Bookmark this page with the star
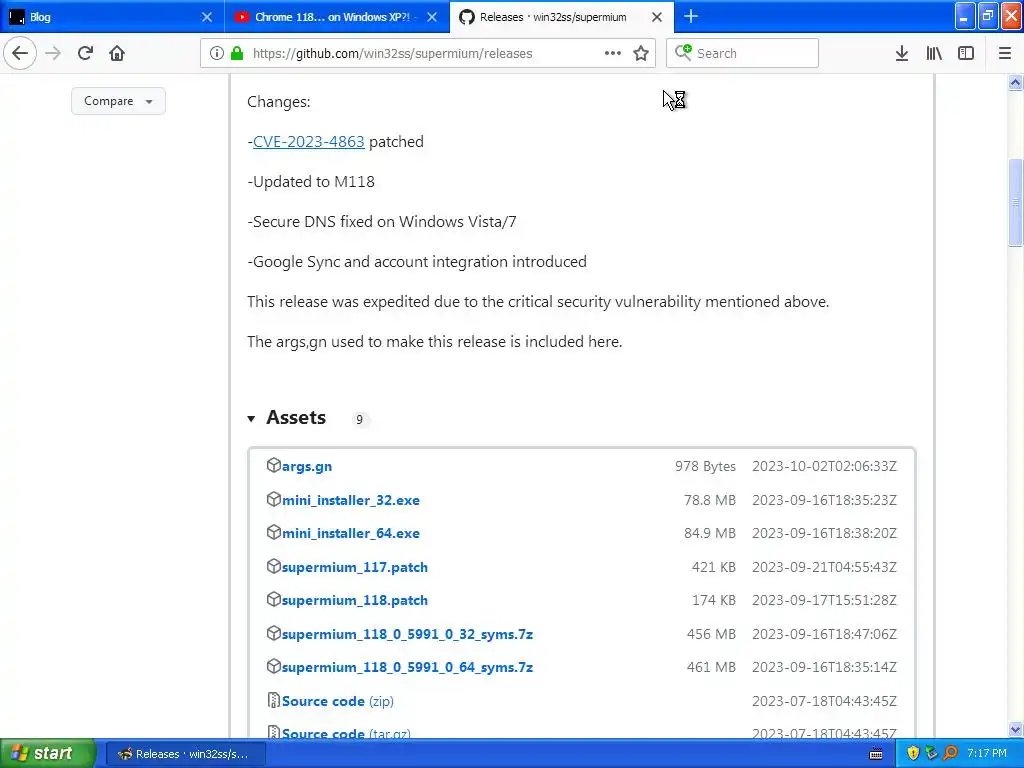1024x768 pixels. (641, 53)
